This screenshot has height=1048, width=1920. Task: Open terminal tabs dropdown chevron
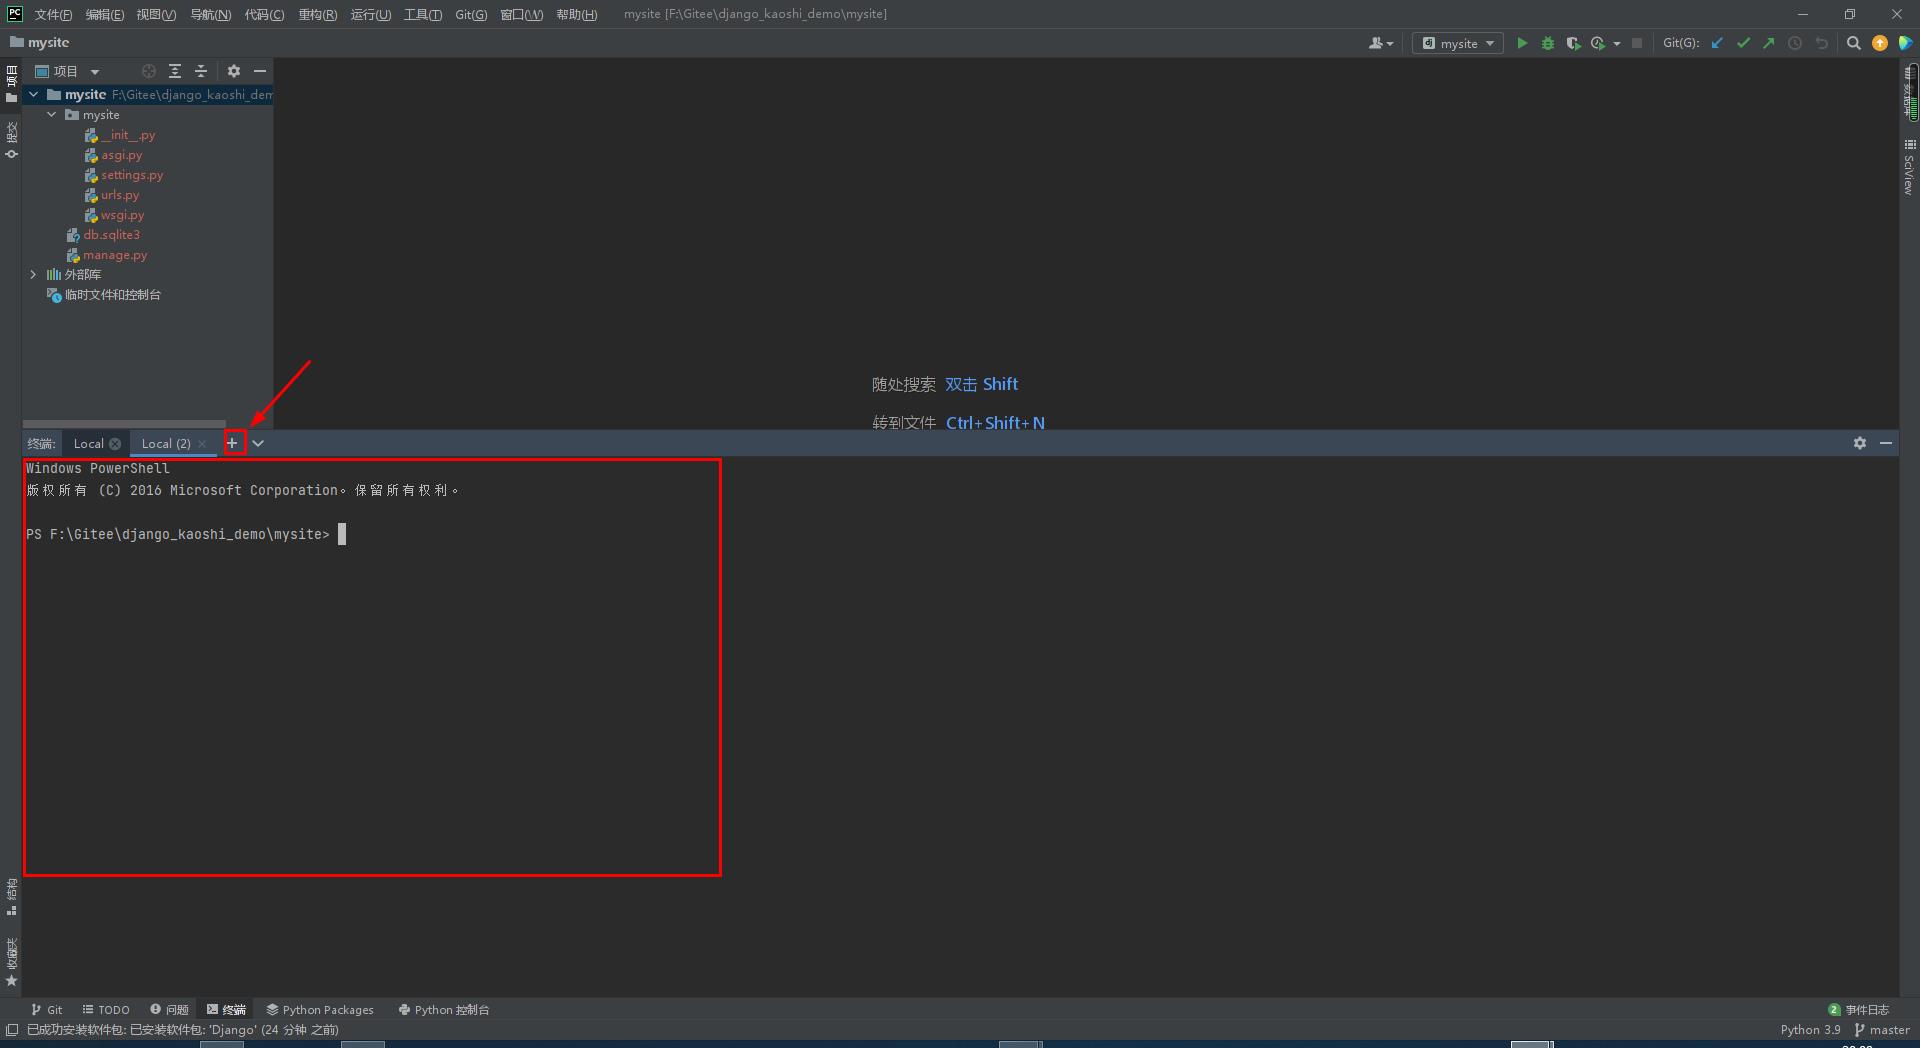(258, 443)
